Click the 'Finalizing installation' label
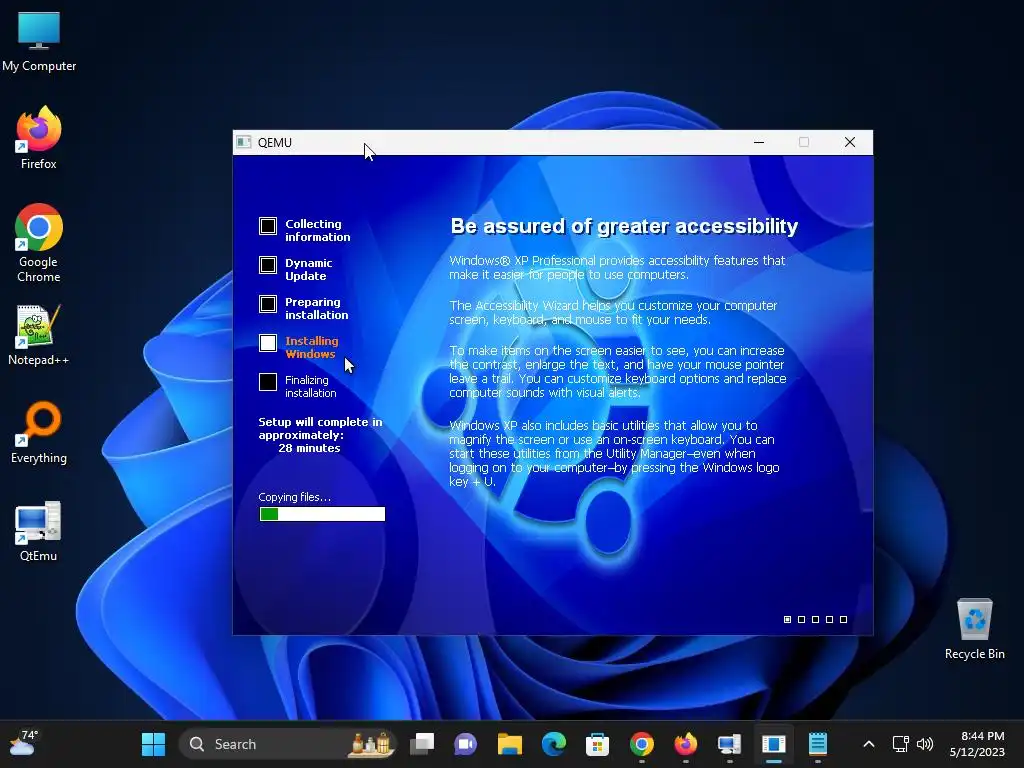 click(x=310, y=387)
